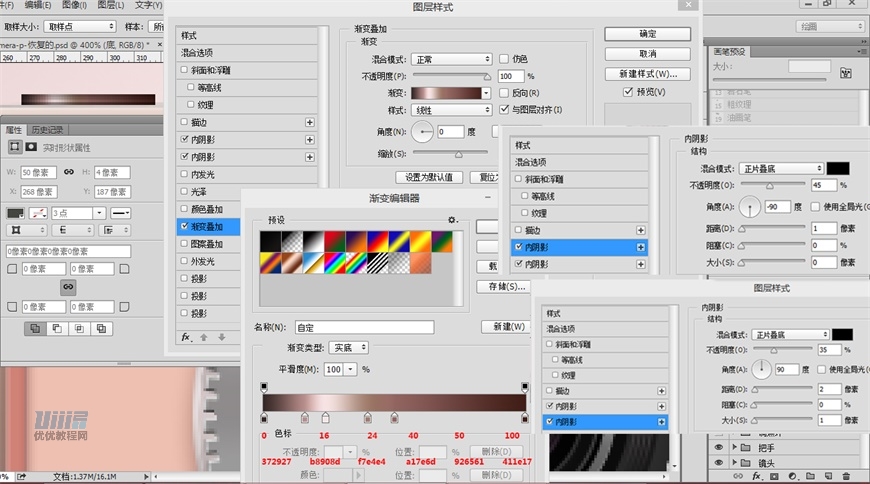The image size is (870, 484).
Task: Open the stroke width 3 点 dropdown arrow
Action: (99, 213)
